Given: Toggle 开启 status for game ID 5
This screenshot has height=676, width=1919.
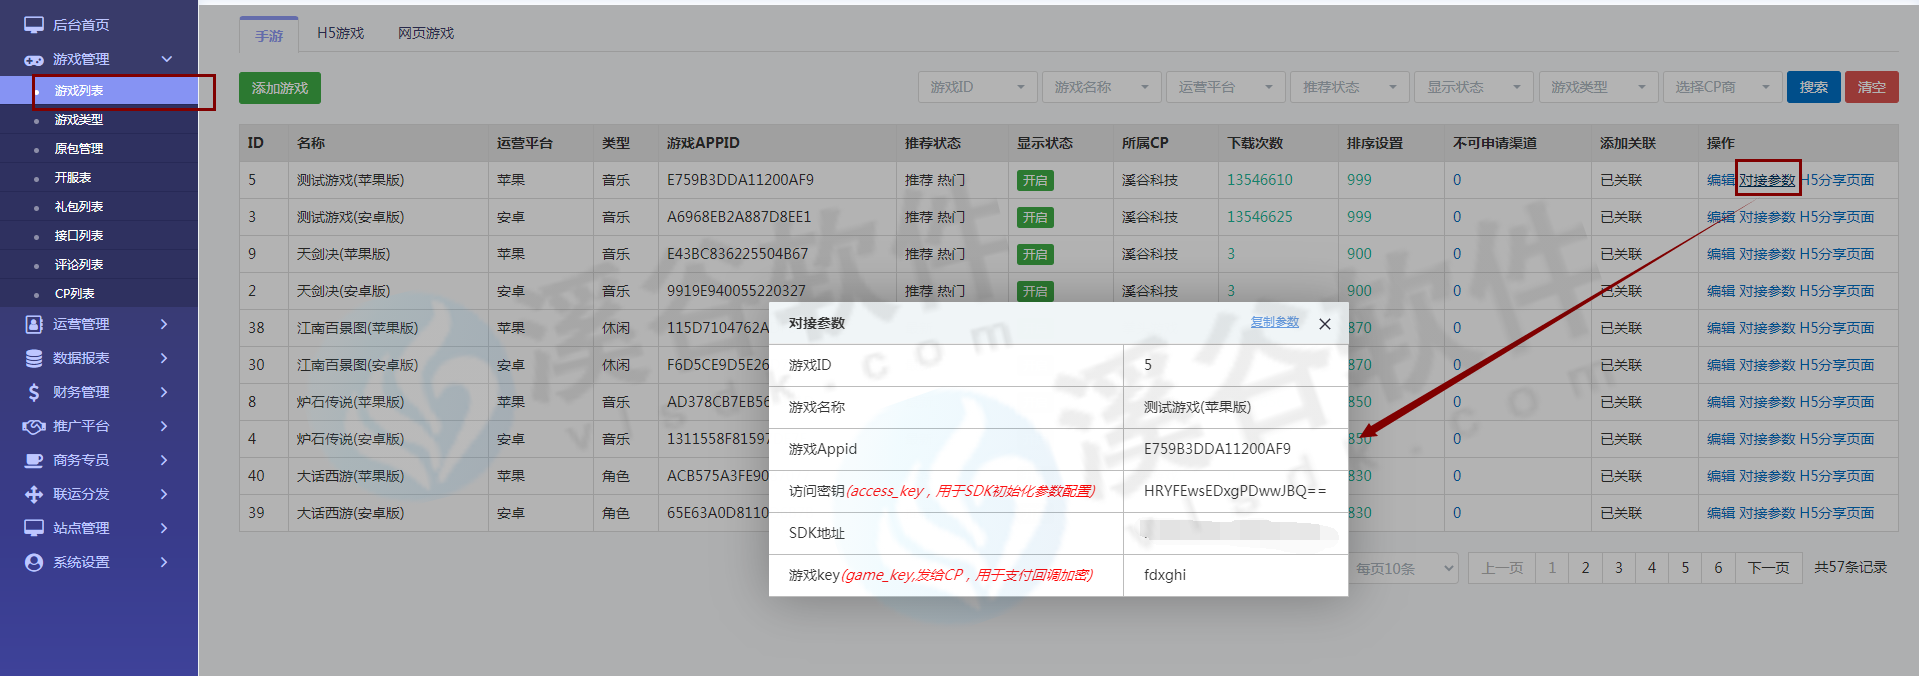Looking at the screenshot, I should tap(1035, 181).
